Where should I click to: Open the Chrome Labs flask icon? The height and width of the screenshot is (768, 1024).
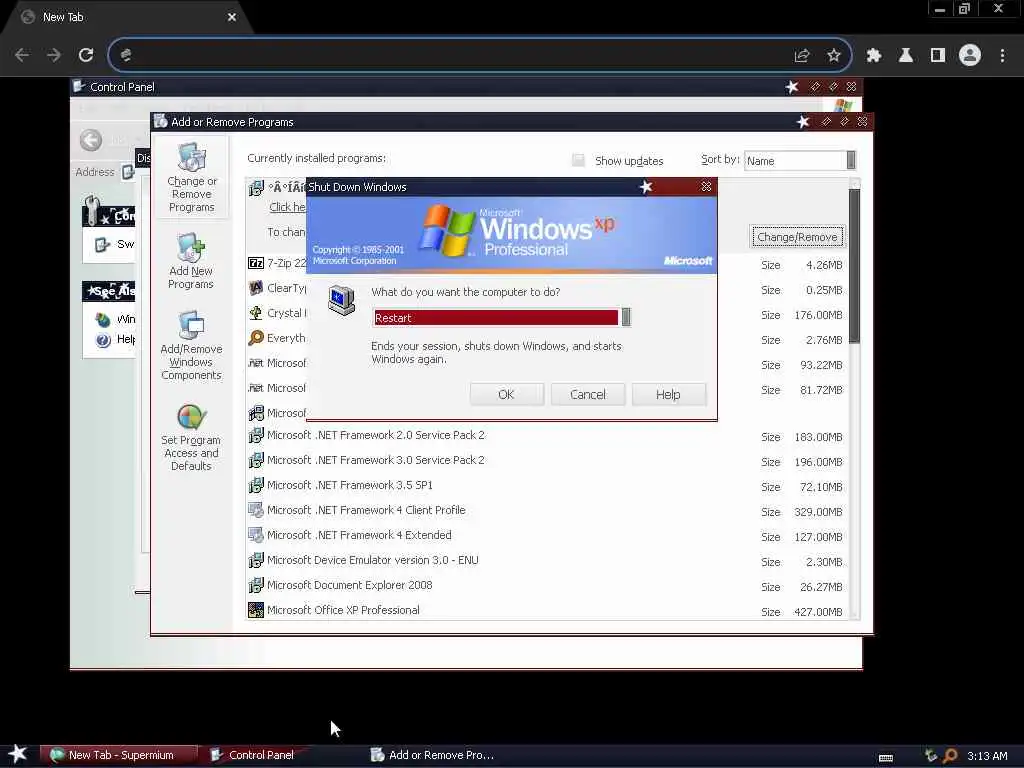[x=906, y=56]
